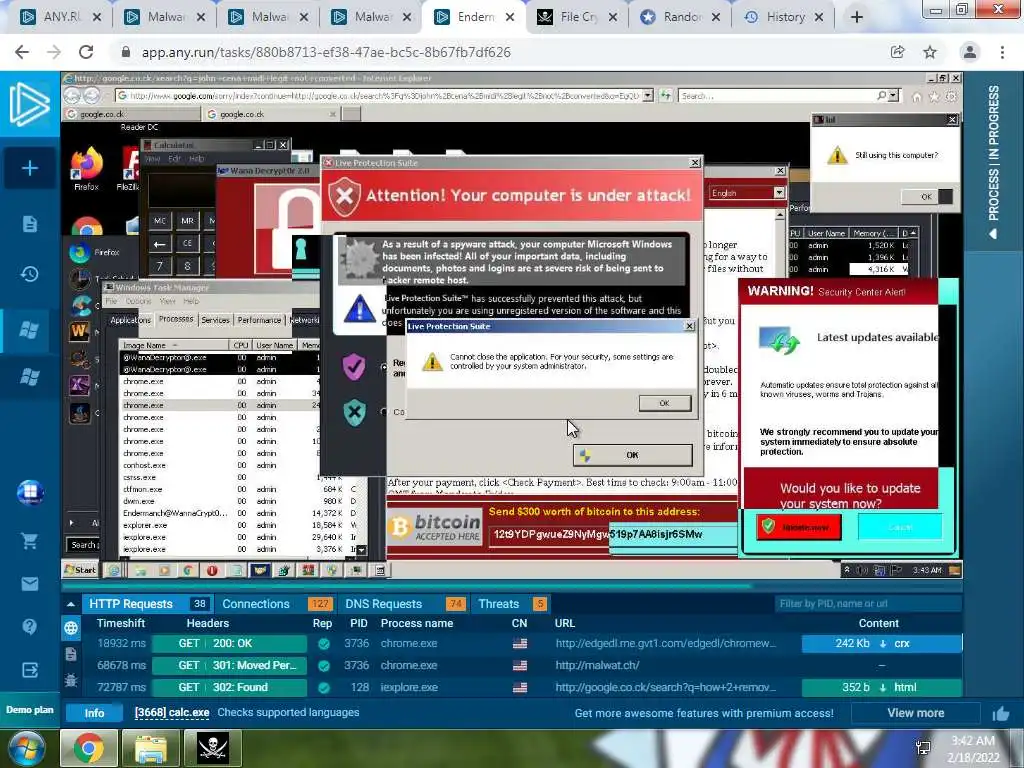Image resolution: width=1024 pixels, height=768 pixels.
Task: Click OK in the Still using this computer dialog
Action: click(x=926, y=197)
